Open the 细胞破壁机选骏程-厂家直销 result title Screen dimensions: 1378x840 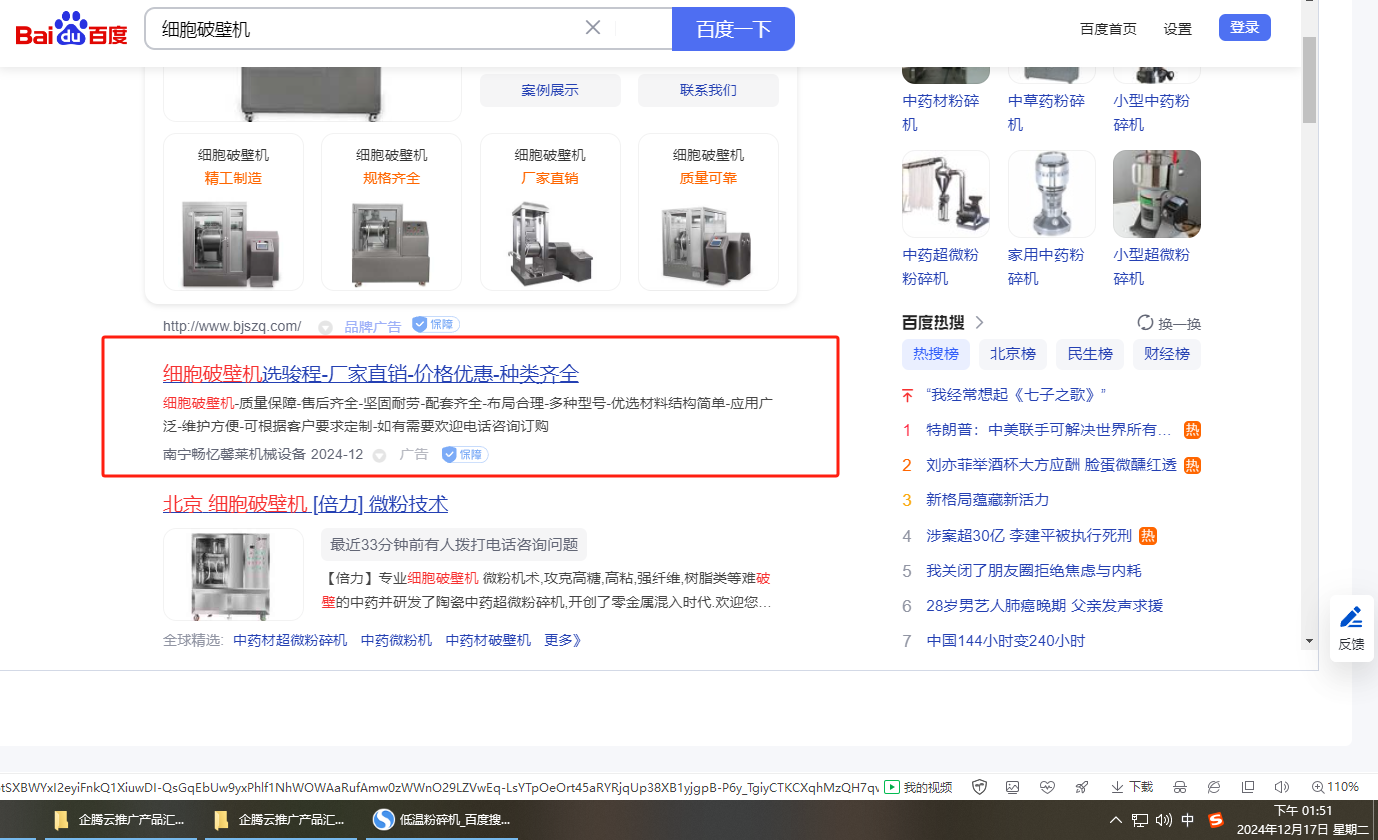pos(371,374)
